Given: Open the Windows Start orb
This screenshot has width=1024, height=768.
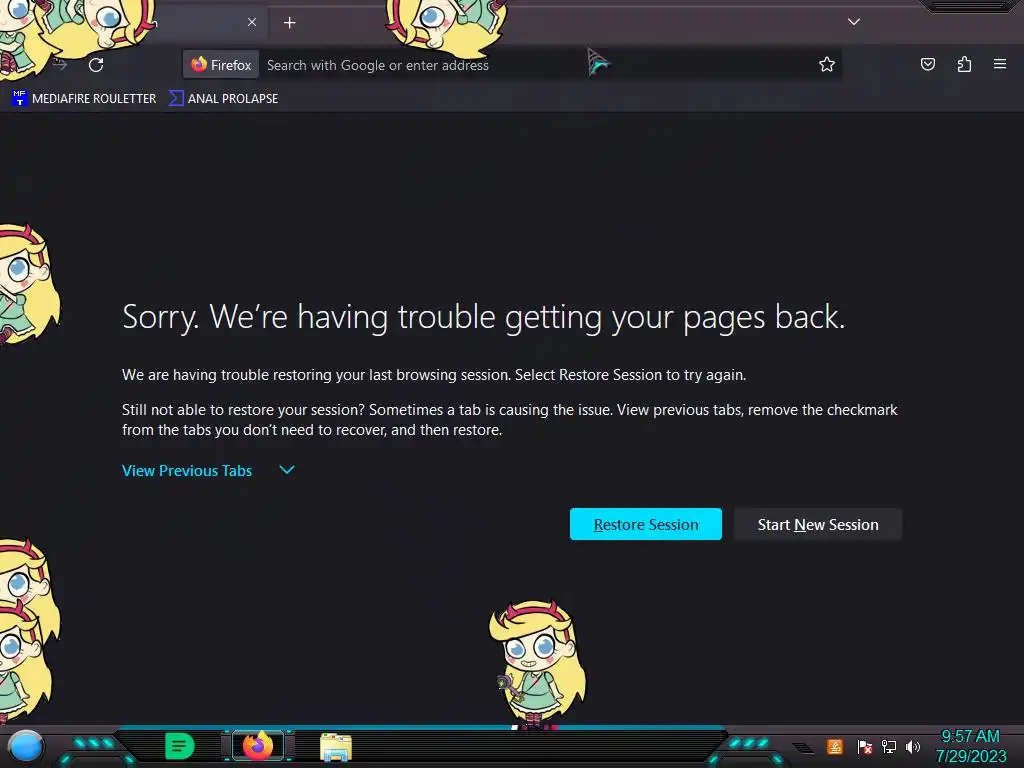Looking at the screenshot, I should click(25, 747).
